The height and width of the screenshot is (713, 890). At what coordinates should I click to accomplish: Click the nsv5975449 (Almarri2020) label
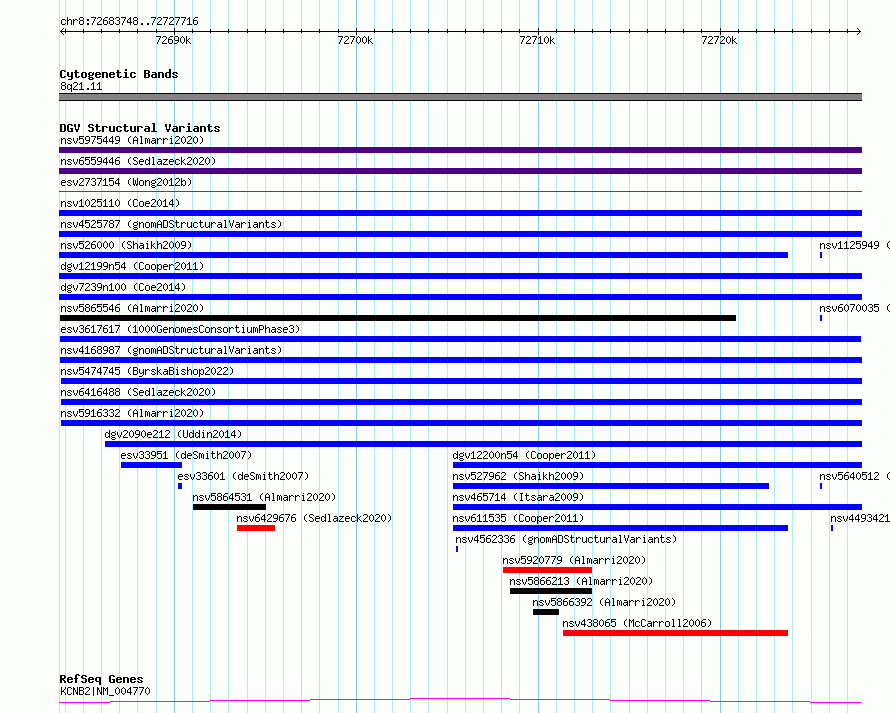(x=132, y=140)
